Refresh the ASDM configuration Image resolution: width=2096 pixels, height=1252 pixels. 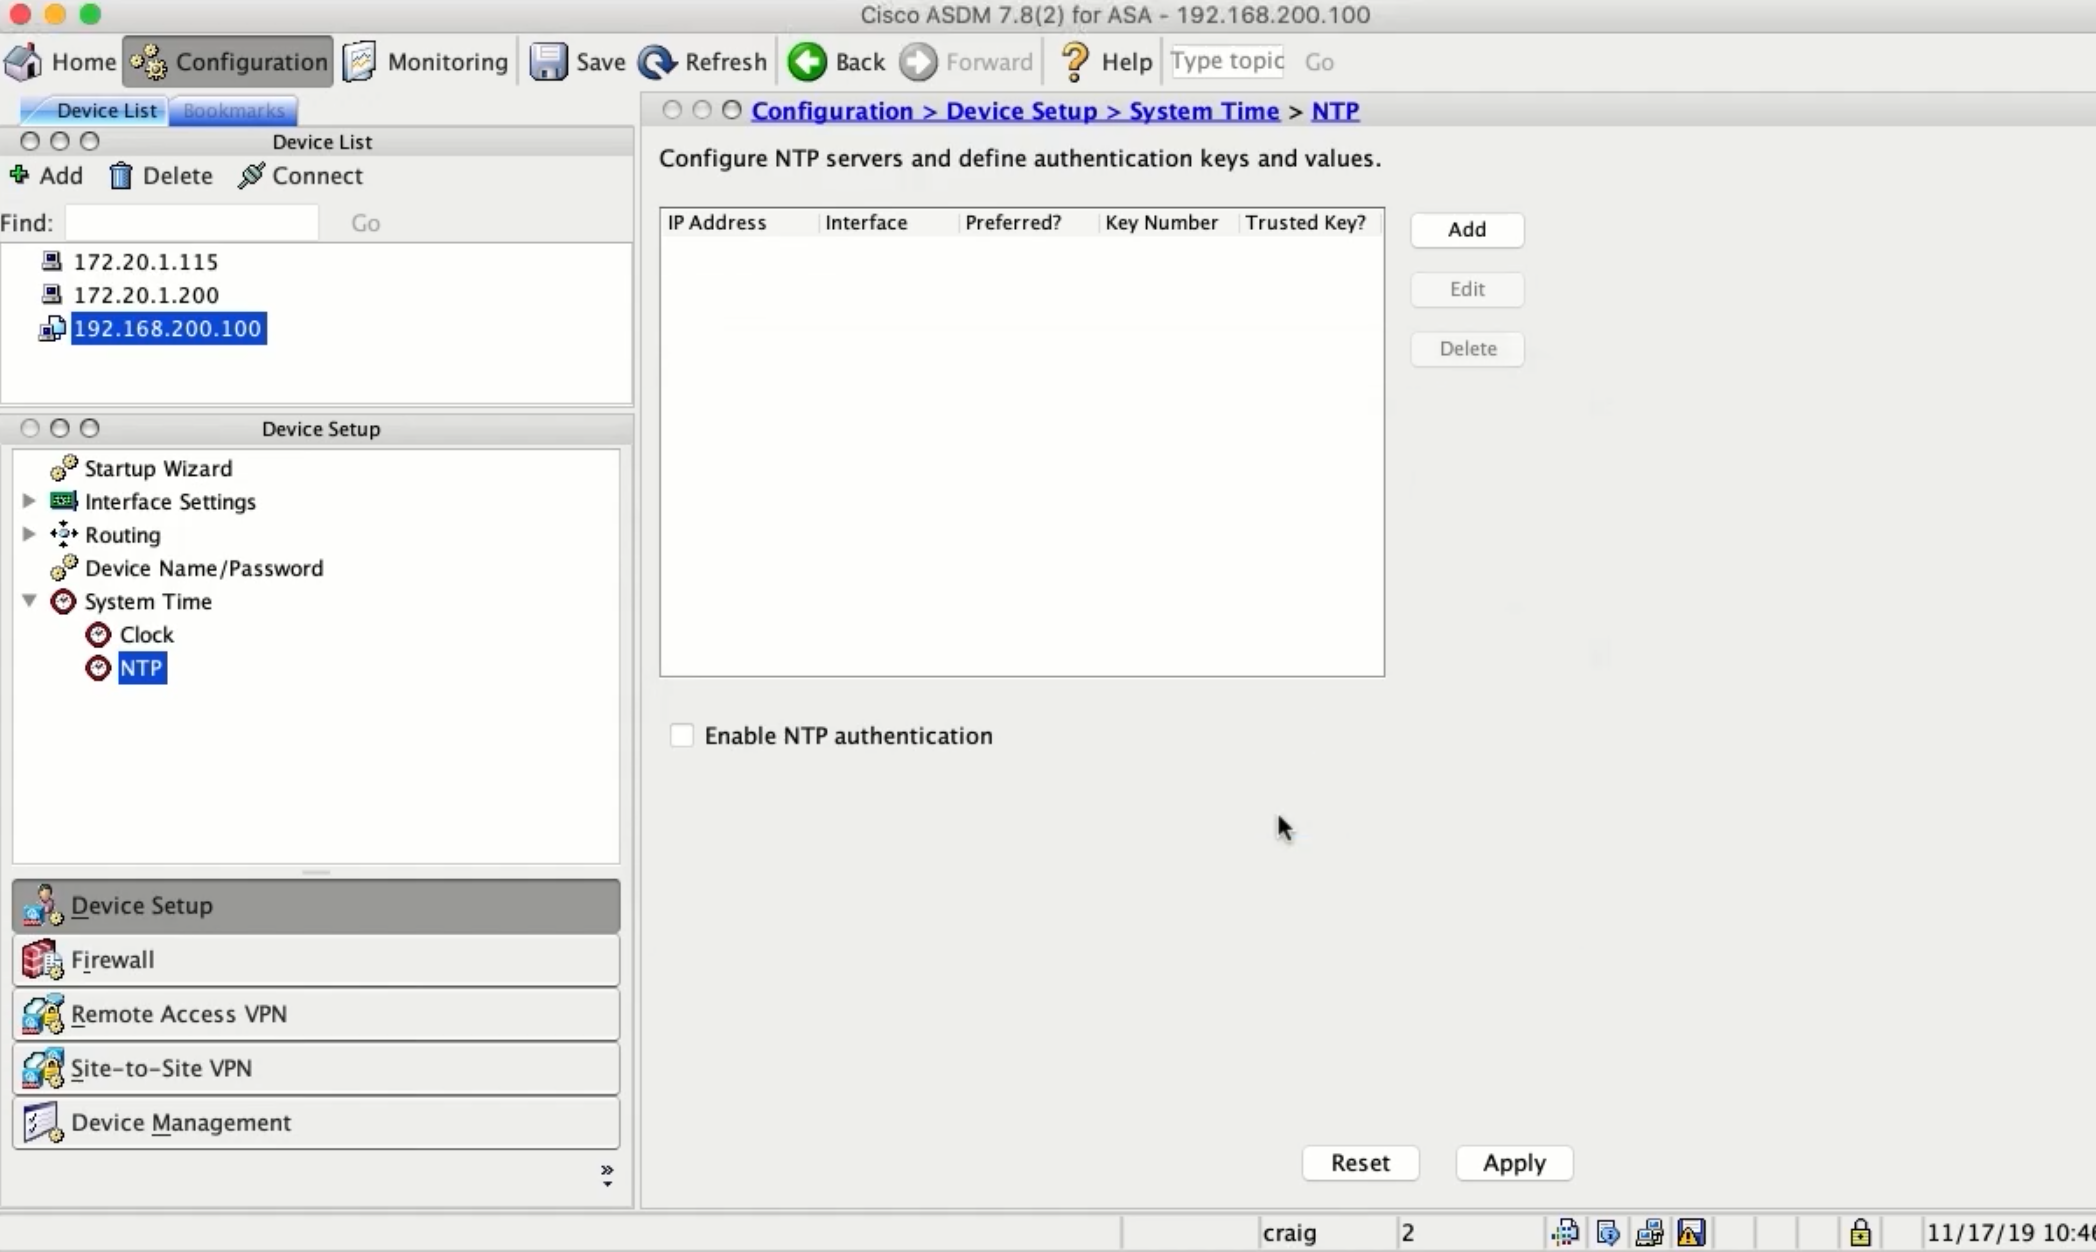click(x=702, y=62)
